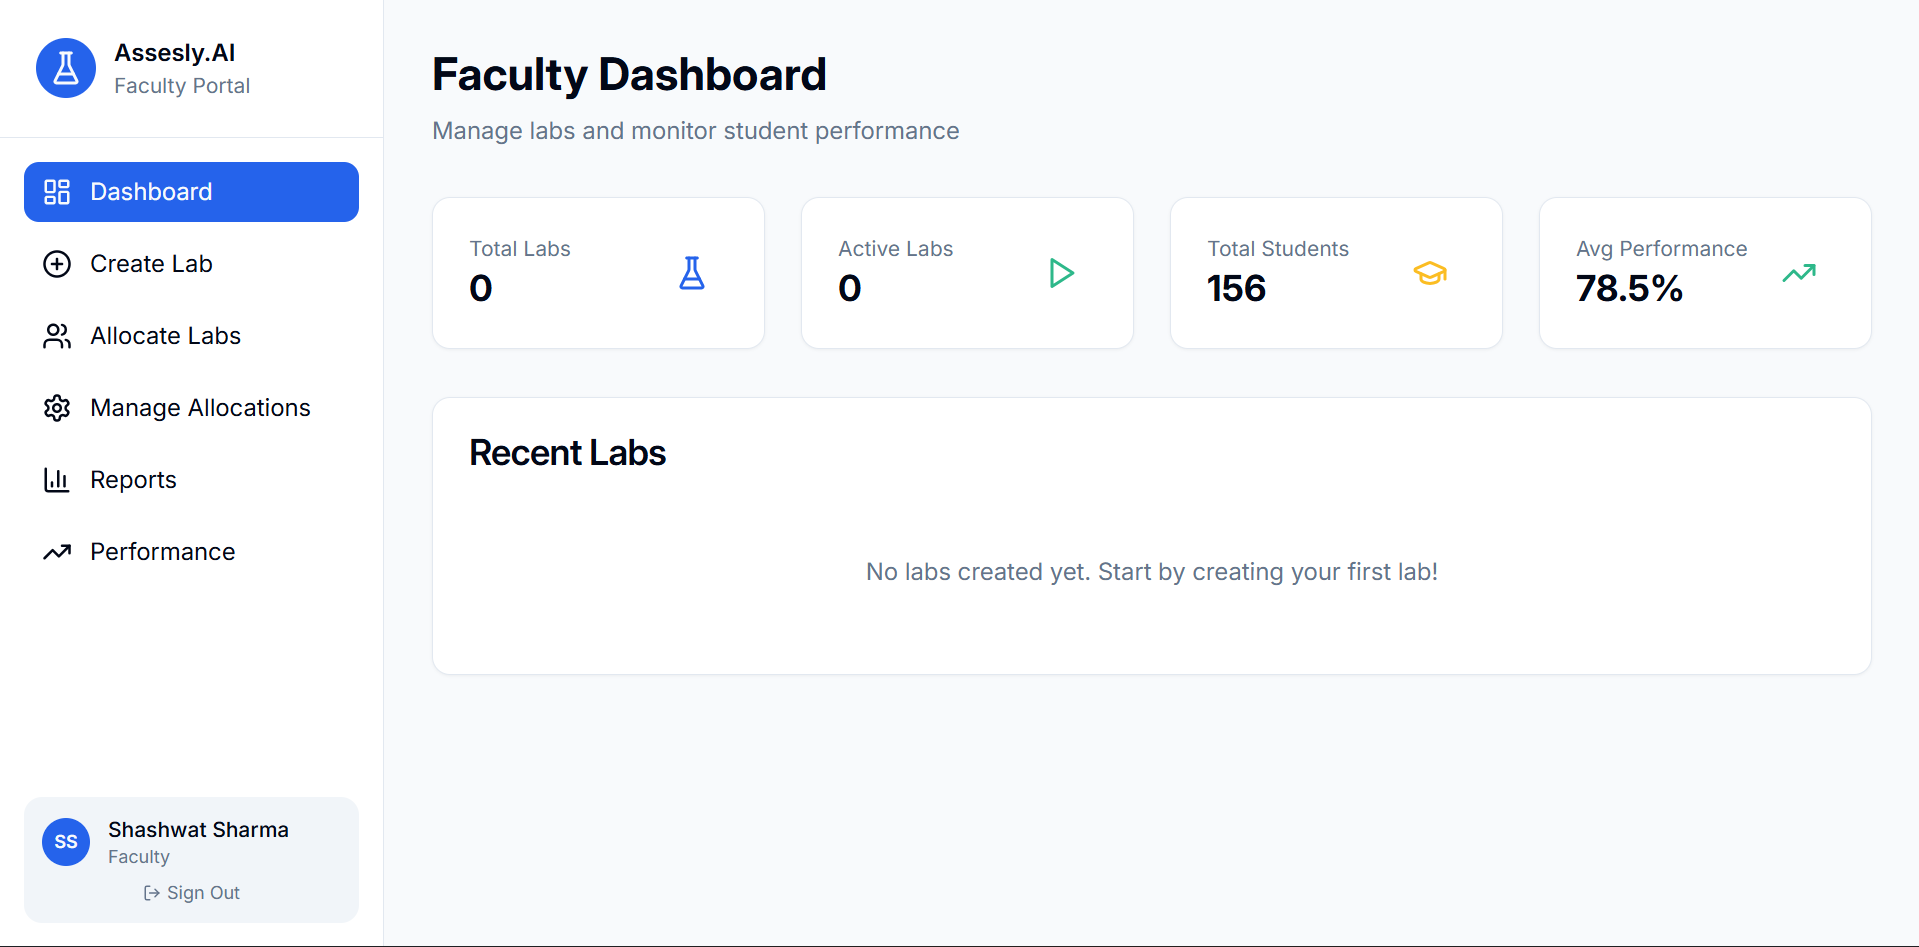
Task: Open the Create Lab menu item
Action: click(x=151, y=264)
